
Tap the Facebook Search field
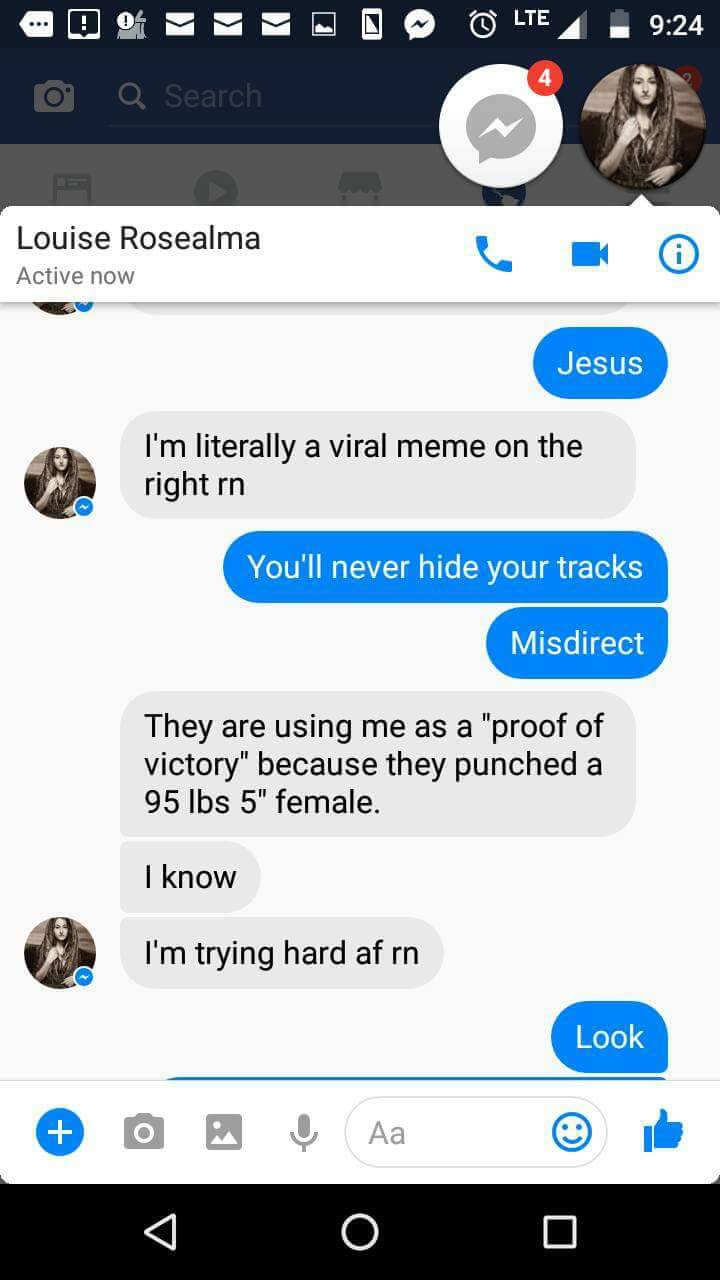click(x=270, y=96)
